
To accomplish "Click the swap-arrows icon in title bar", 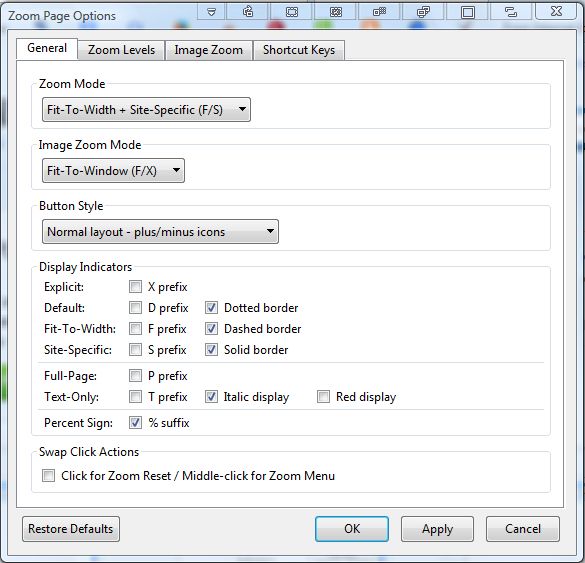I will [x=511, y=12].
